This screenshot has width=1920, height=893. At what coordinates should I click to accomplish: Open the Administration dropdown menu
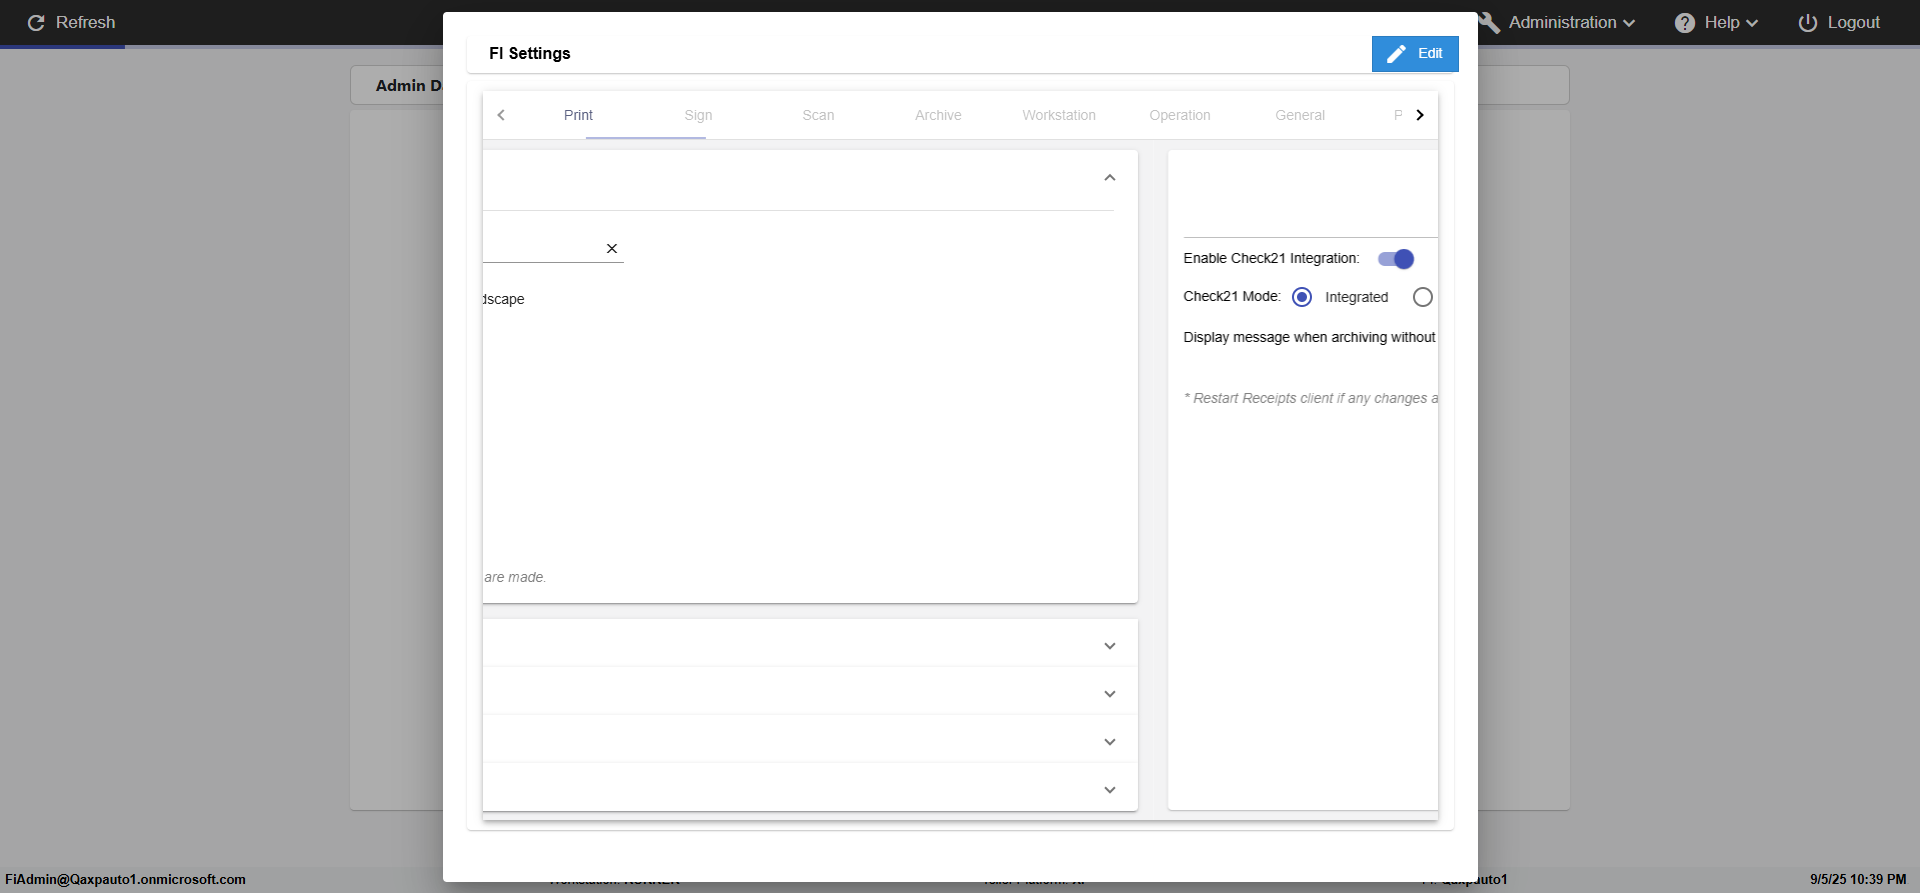[1571, 23]
